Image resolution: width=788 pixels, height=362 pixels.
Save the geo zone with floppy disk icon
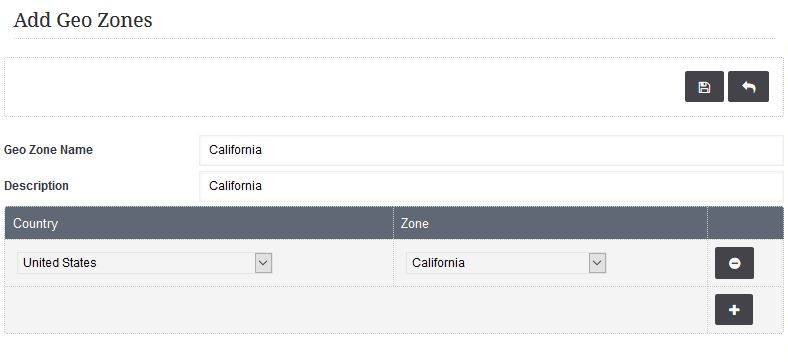pyautogui.click(x=704, y=86)
